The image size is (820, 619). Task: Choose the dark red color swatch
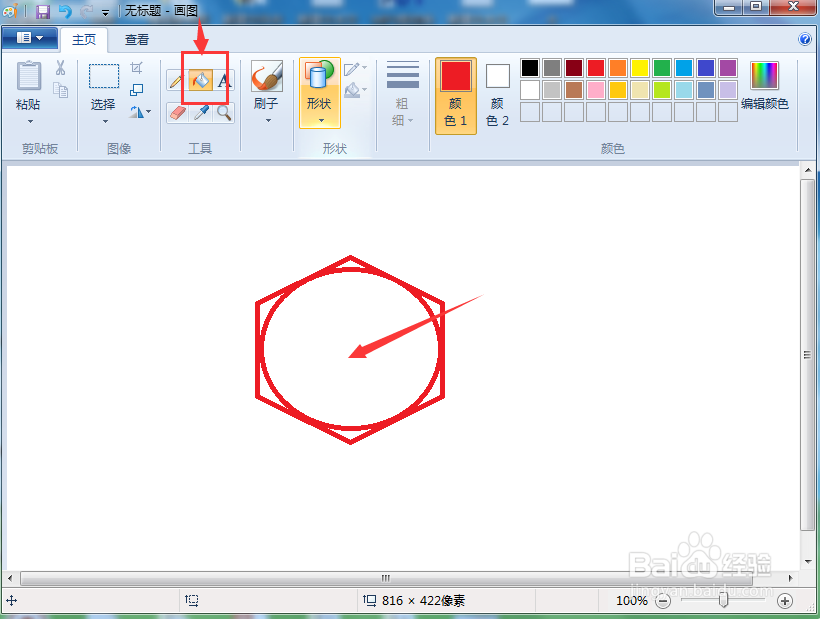[x=574, y=68]
